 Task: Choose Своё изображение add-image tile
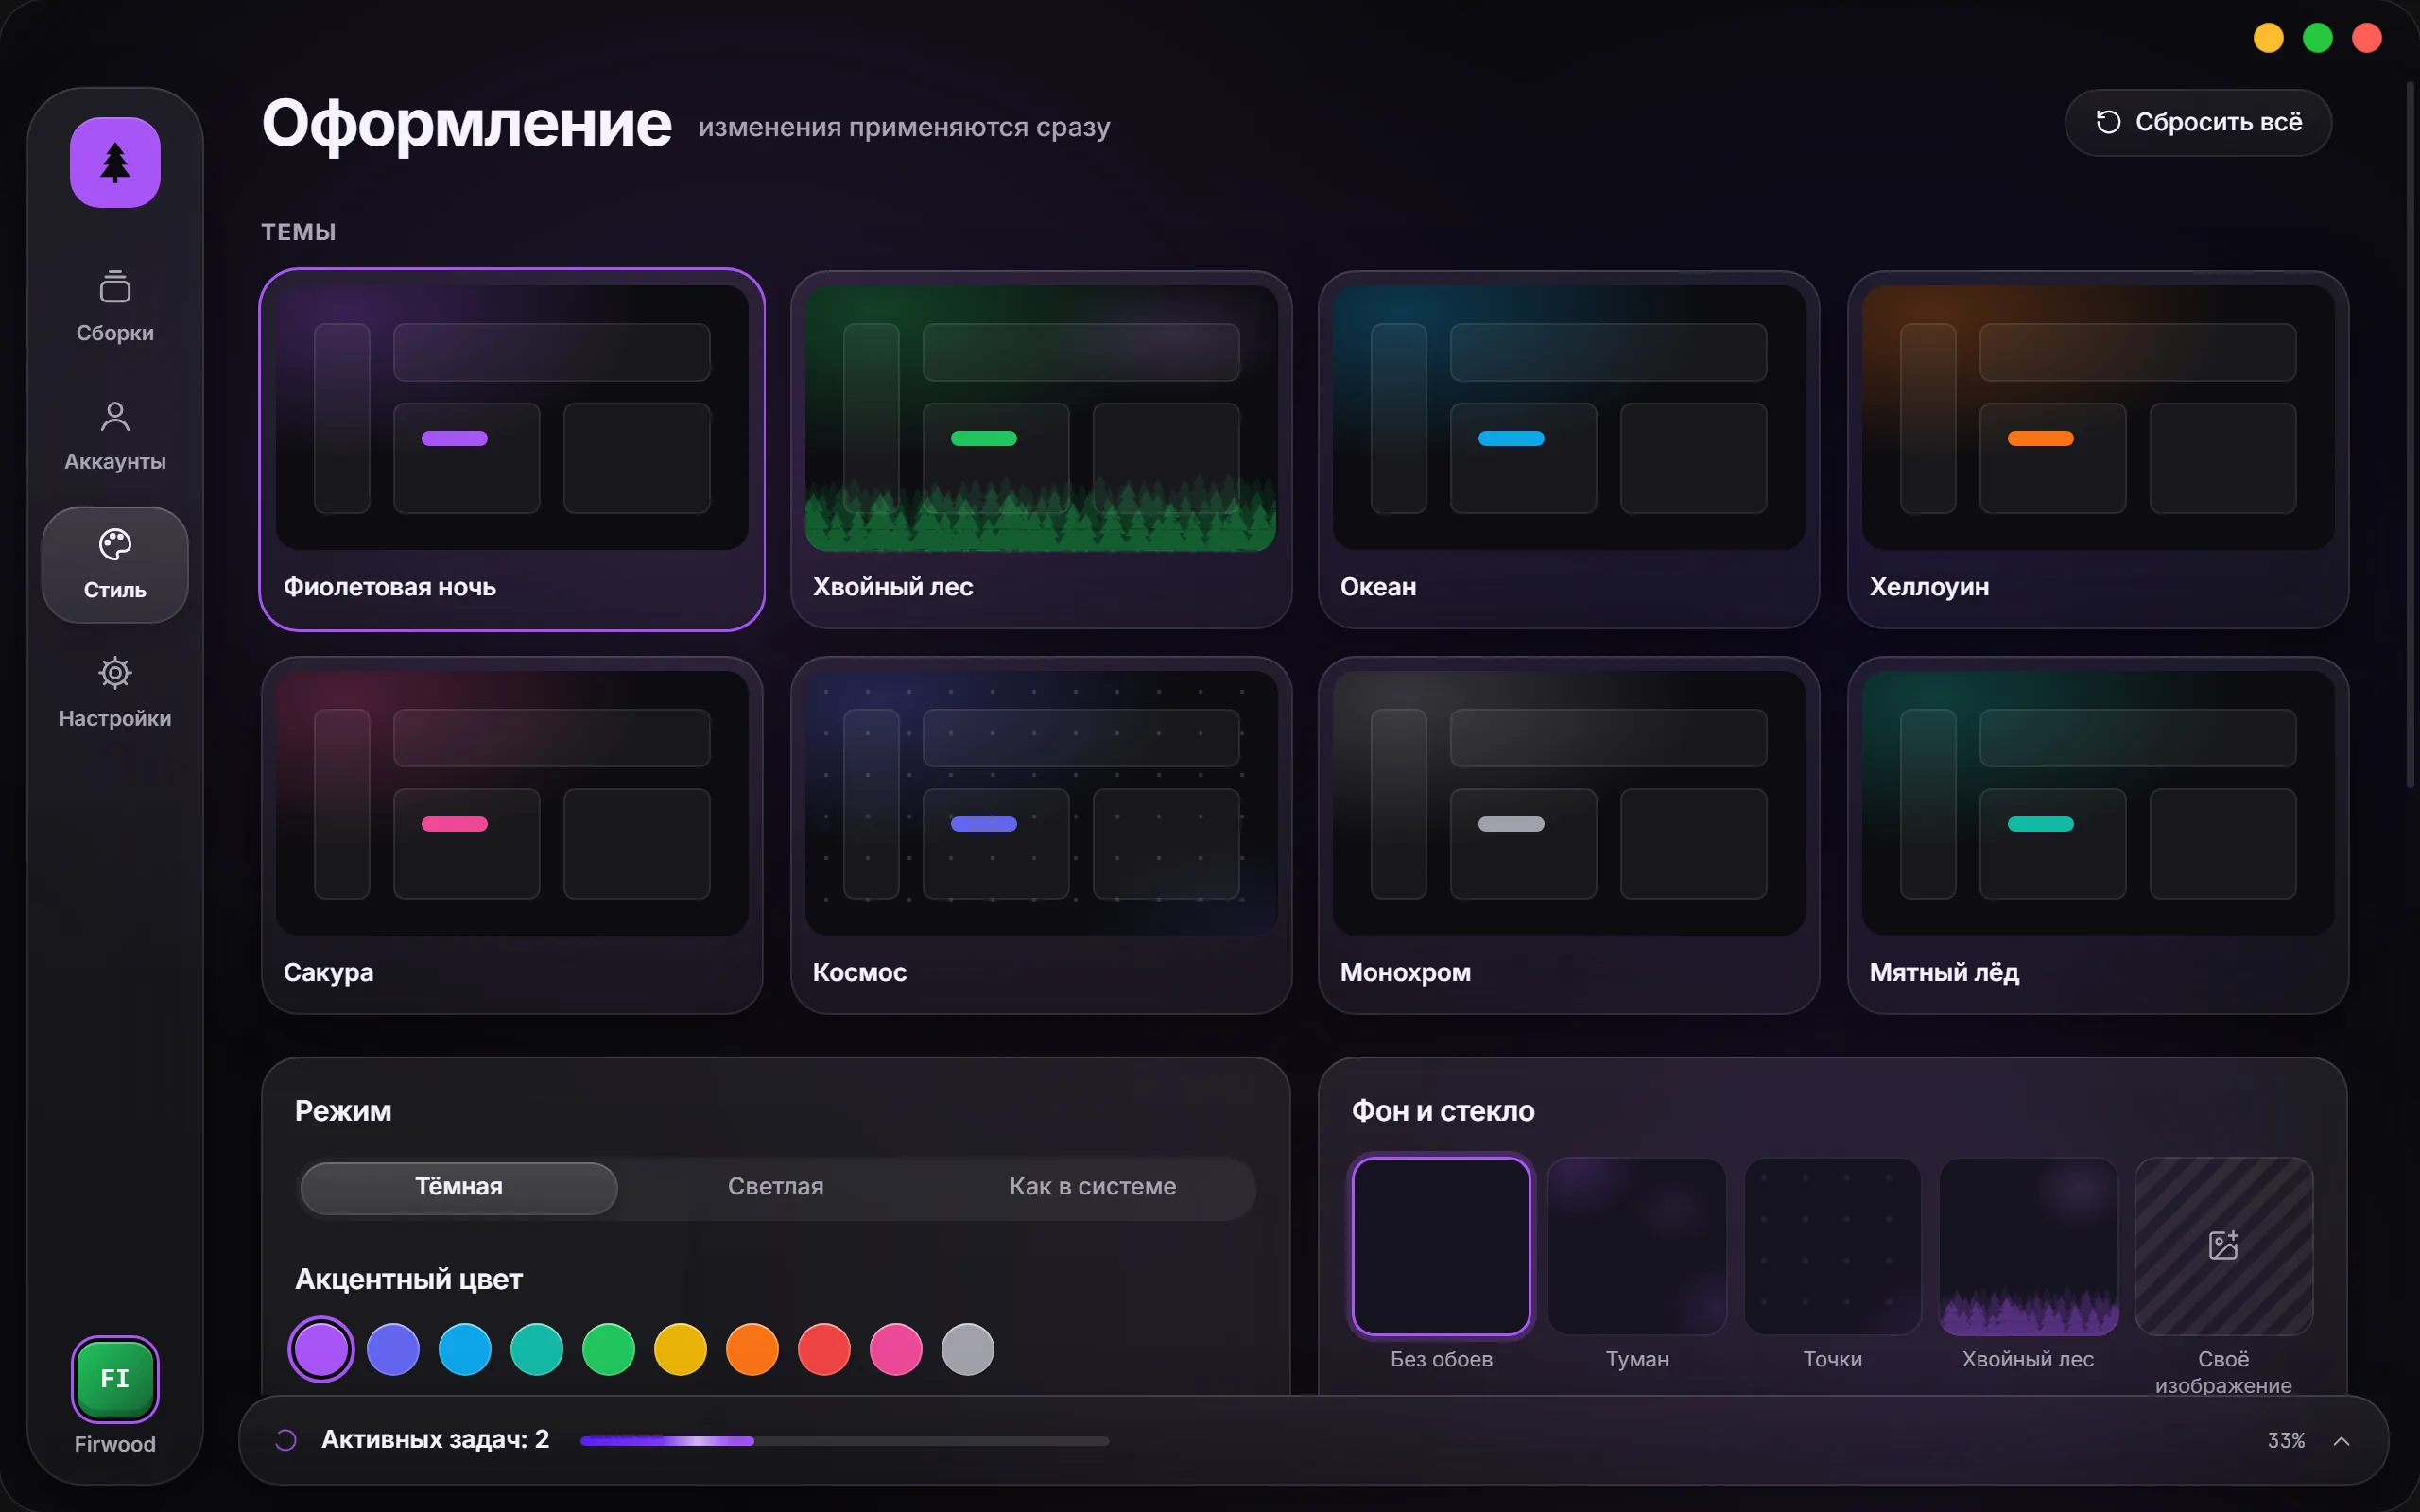click(2223, 1246)
